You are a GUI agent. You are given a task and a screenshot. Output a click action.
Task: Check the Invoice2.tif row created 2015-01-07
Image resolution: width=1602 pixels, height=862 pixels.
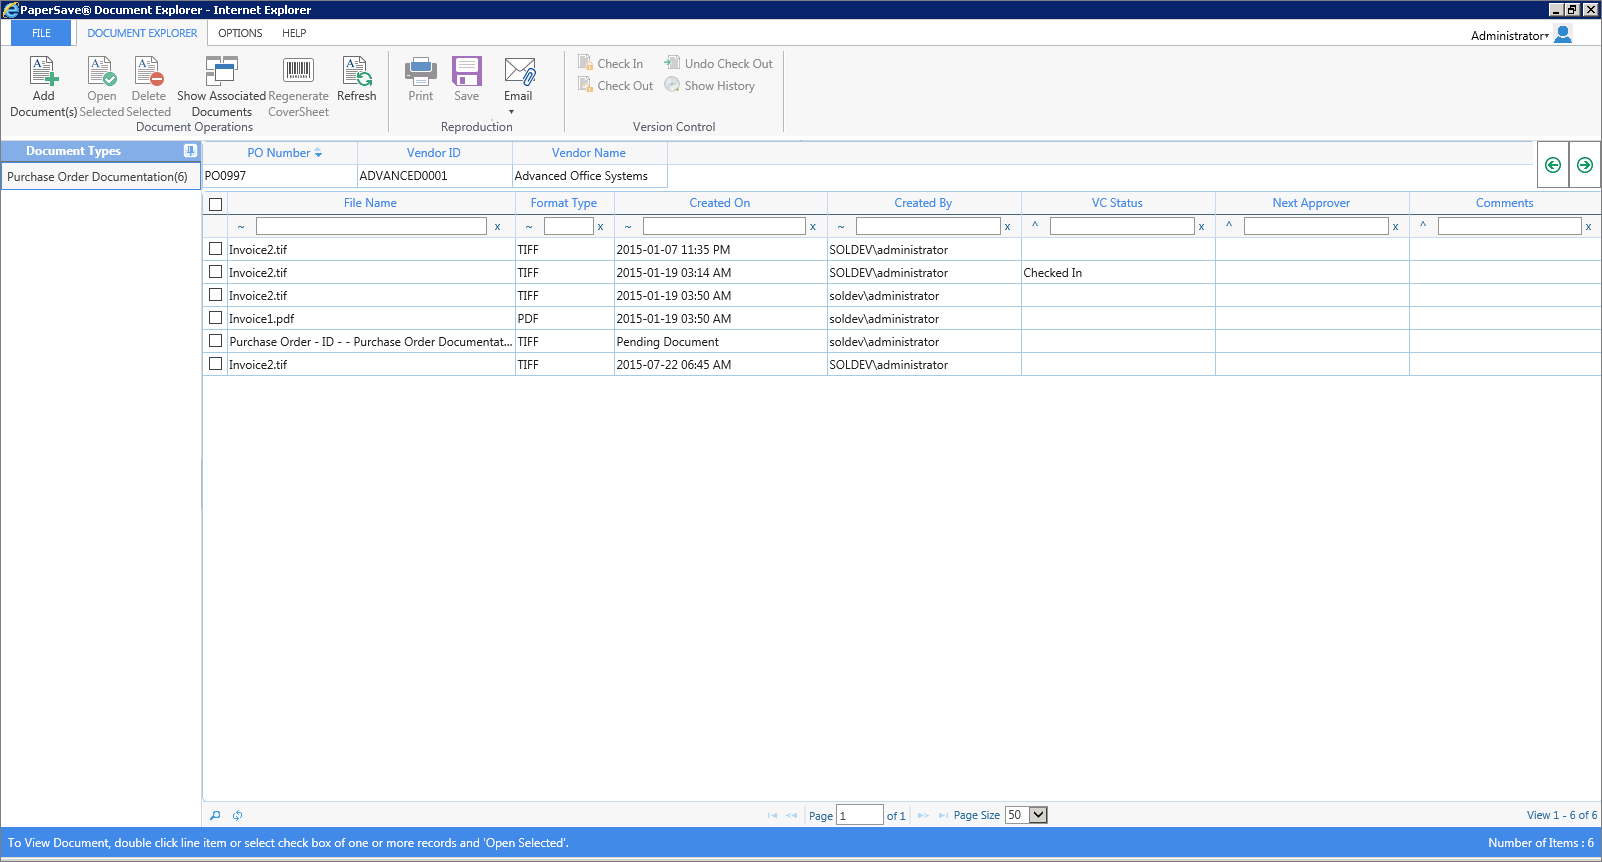click(215, 248)
